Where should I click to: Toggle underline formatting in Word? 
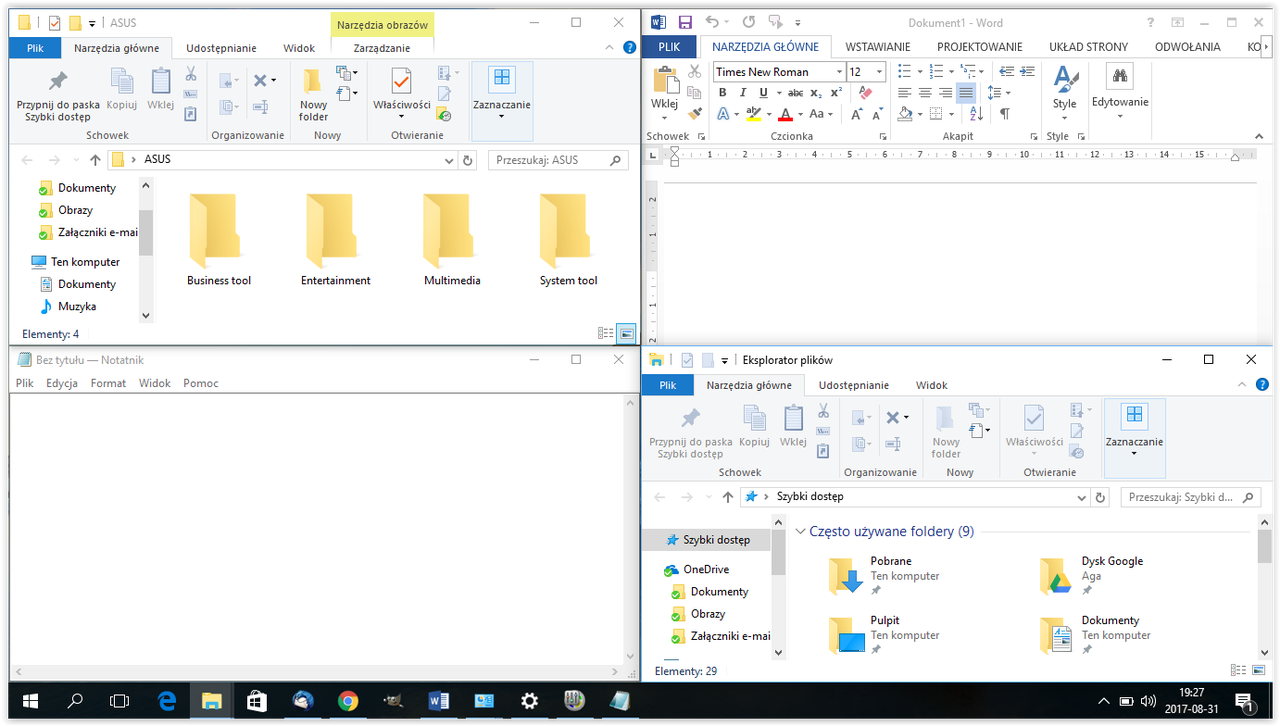click(x=764, y=93)
